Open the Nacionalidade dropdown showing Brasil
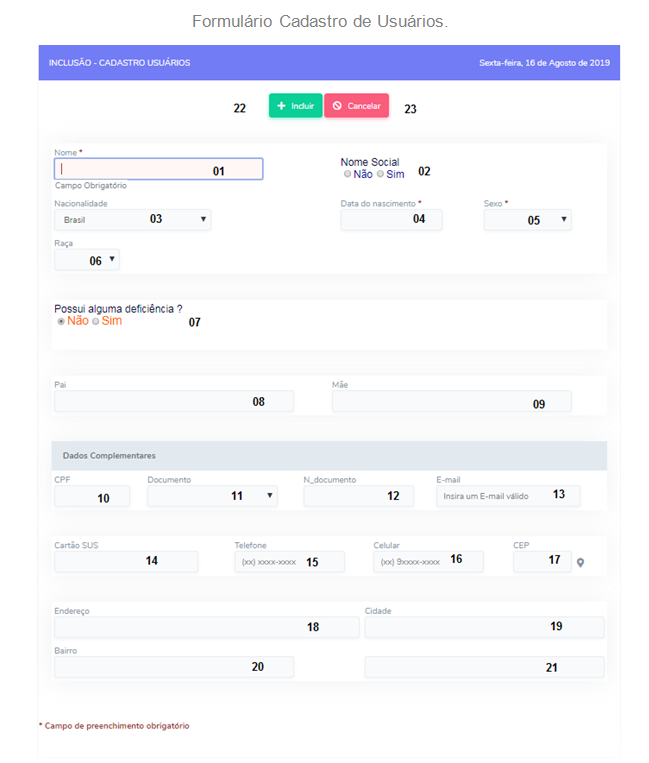649x763 pixels. pyautogui.click(x=132, y=219)
